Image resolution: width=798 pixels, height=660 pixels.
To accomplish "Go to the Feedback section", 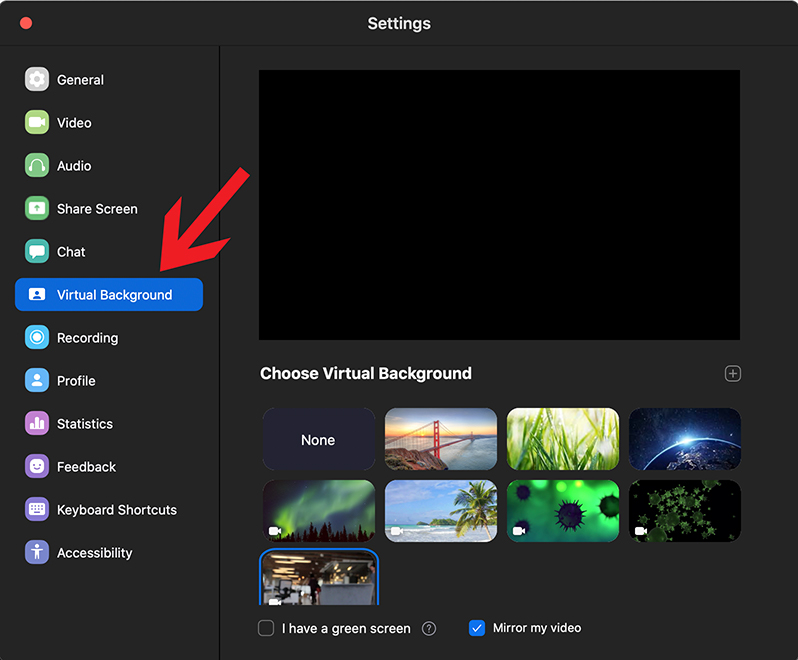I will [x=86, y=467].
